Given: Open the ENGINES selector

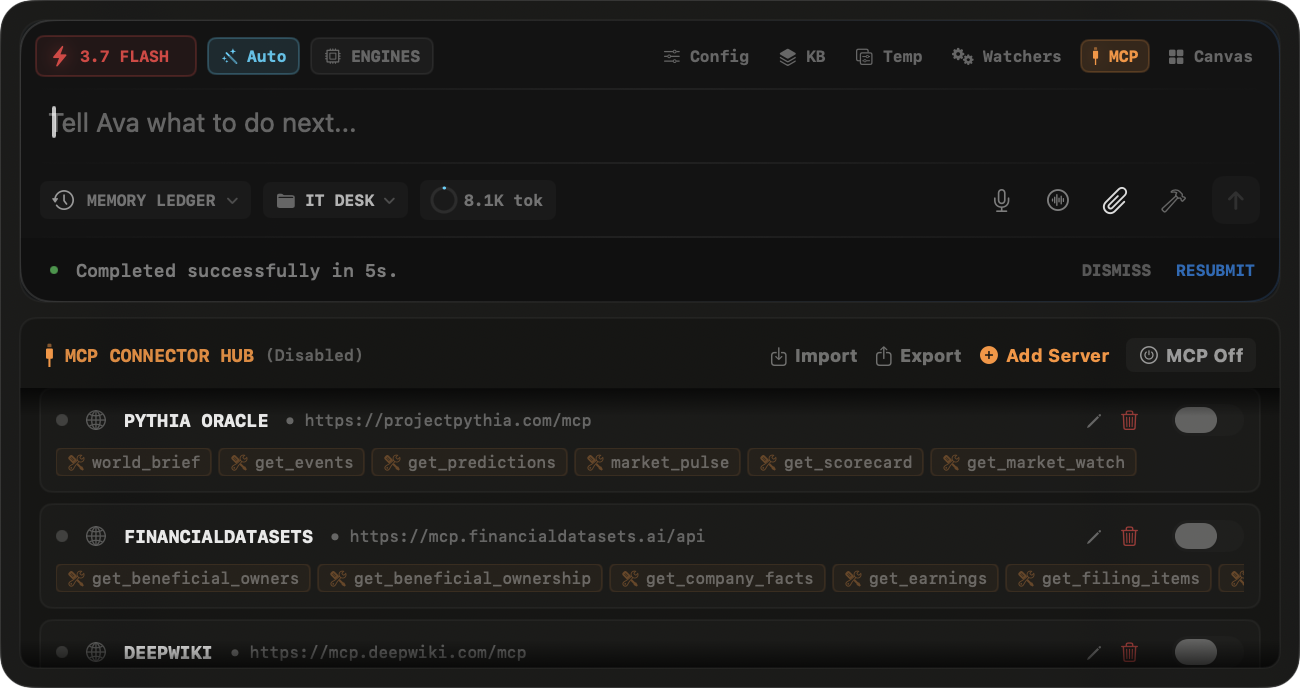Looking at the screenshot, I should tap(372, 56).
